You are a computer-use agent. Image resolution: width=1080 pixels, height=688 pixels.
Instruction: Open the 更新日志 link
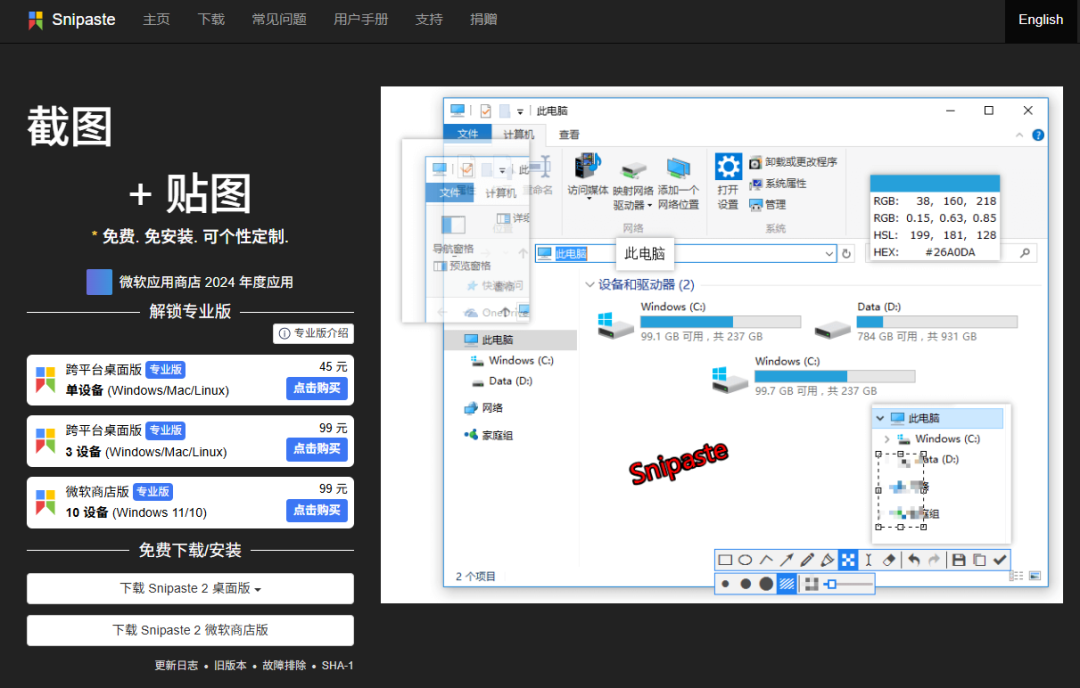tap(176, 665)
